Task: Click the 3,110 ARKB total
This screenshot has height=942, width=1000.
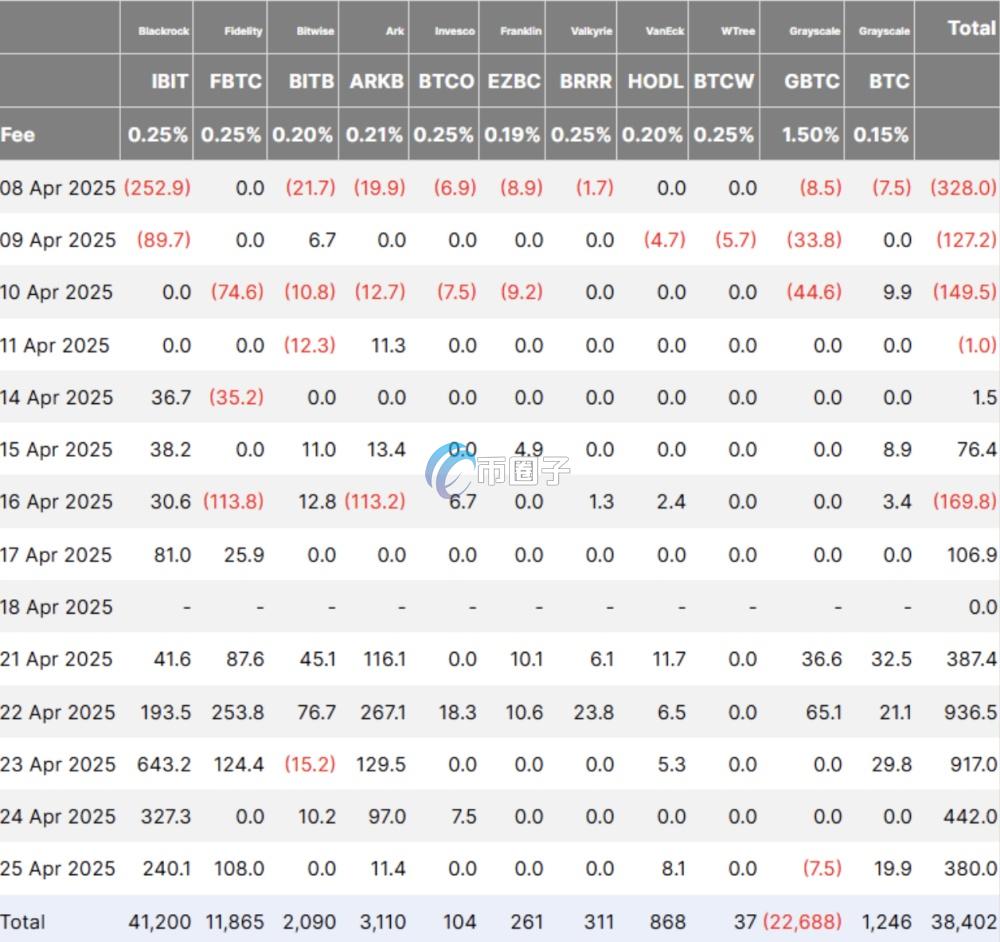Action: [383, 922]
